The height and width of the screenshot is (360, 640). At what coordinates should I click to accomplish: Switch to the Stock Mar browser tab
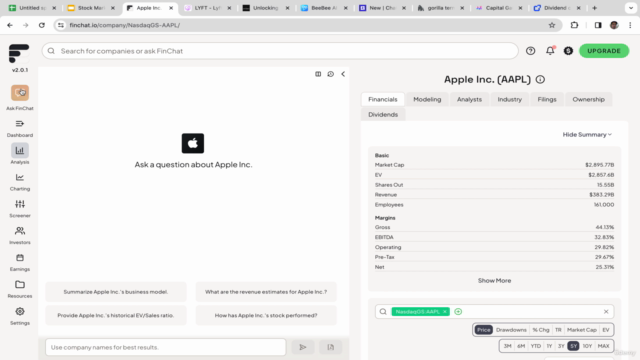tap(91, 8)
